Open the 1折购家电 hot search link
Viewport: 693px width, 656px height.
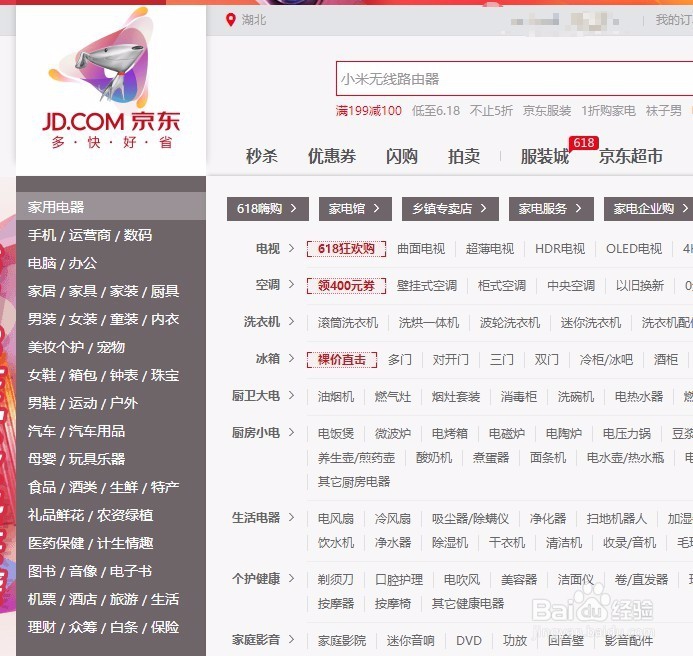[608, 111]
